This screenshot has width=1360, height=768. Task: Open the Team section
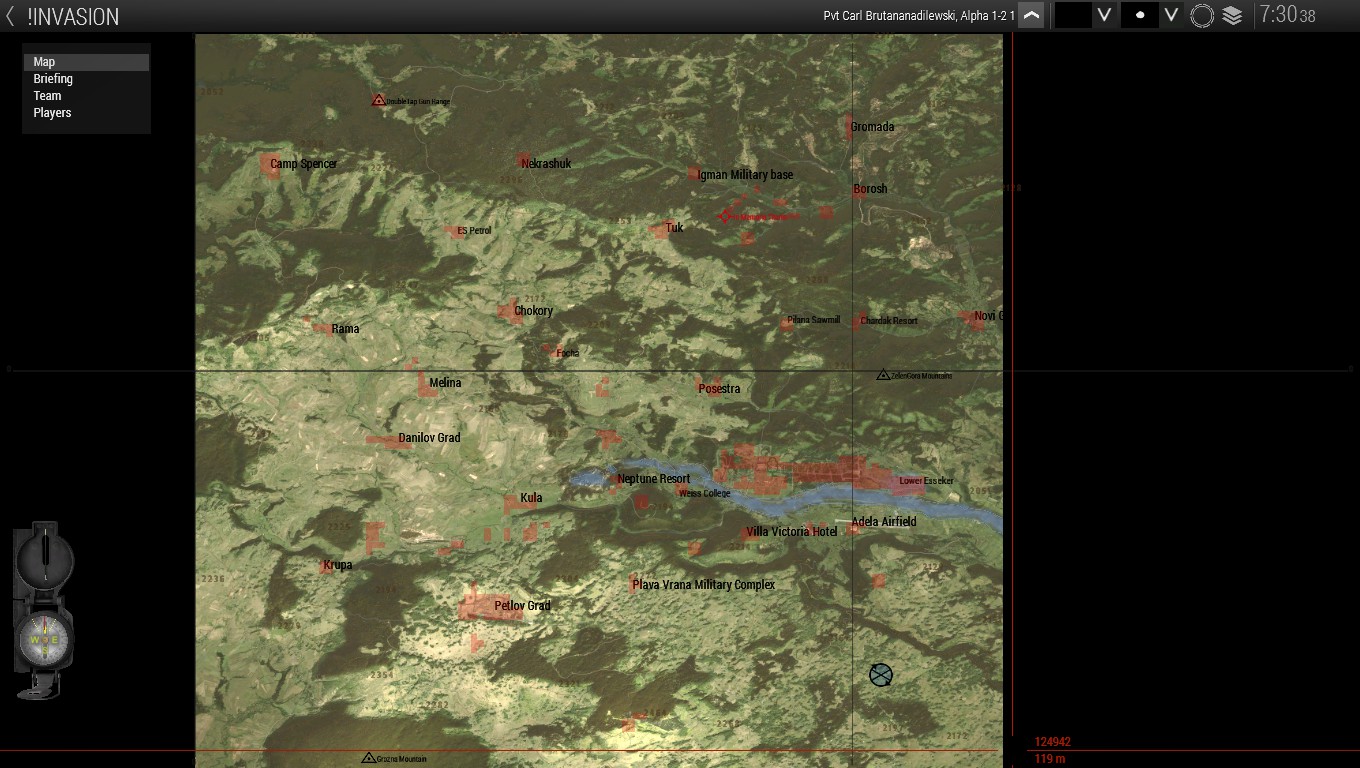[x=86, y=96]
